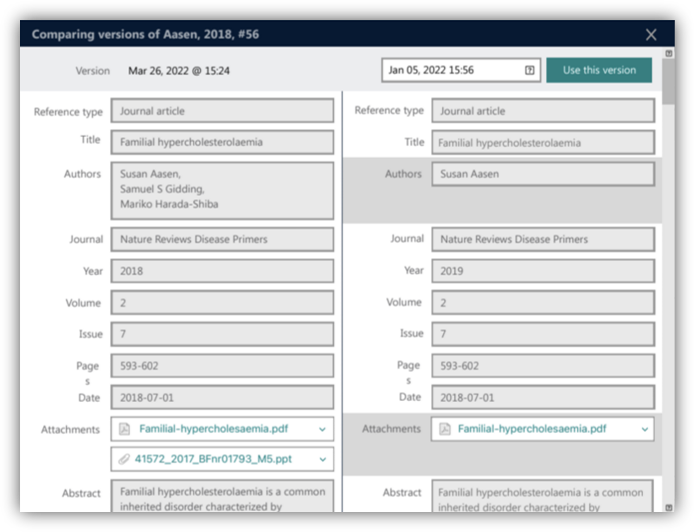This screenshot has height=532, width=695.
Task: Expand 41572_2017_BFnr01793_M5.ppt attachment chevron
Action: (322, 459)
